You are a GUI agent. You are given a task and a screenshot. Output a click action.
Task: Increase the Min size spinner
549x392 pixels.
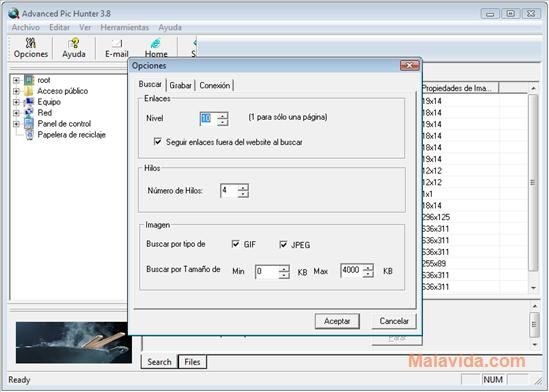[284, 269]
